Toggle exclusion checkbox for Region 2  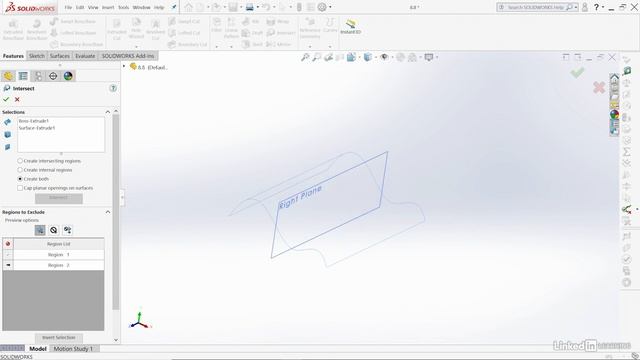tap(8, 265)
